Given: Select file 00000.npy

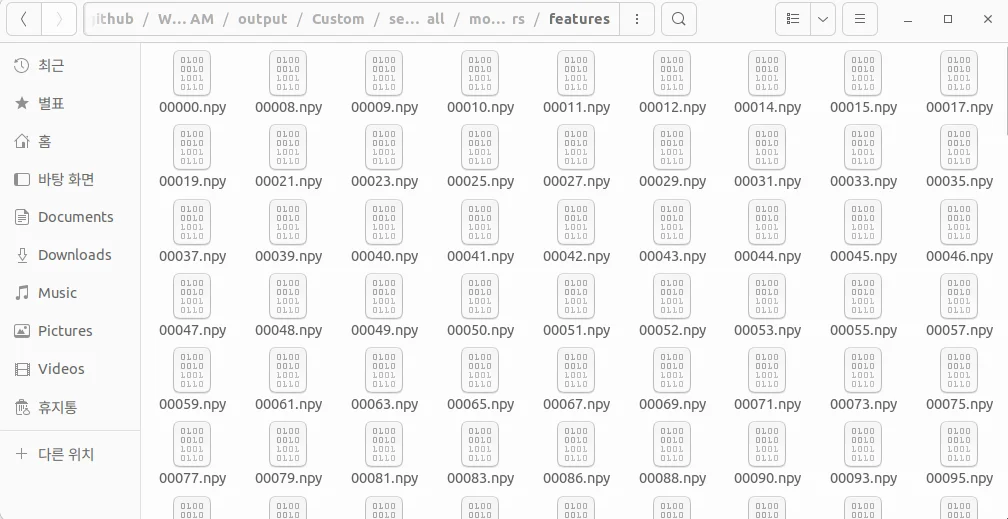Looking at the screenshot, I should (x=192, y=84).
